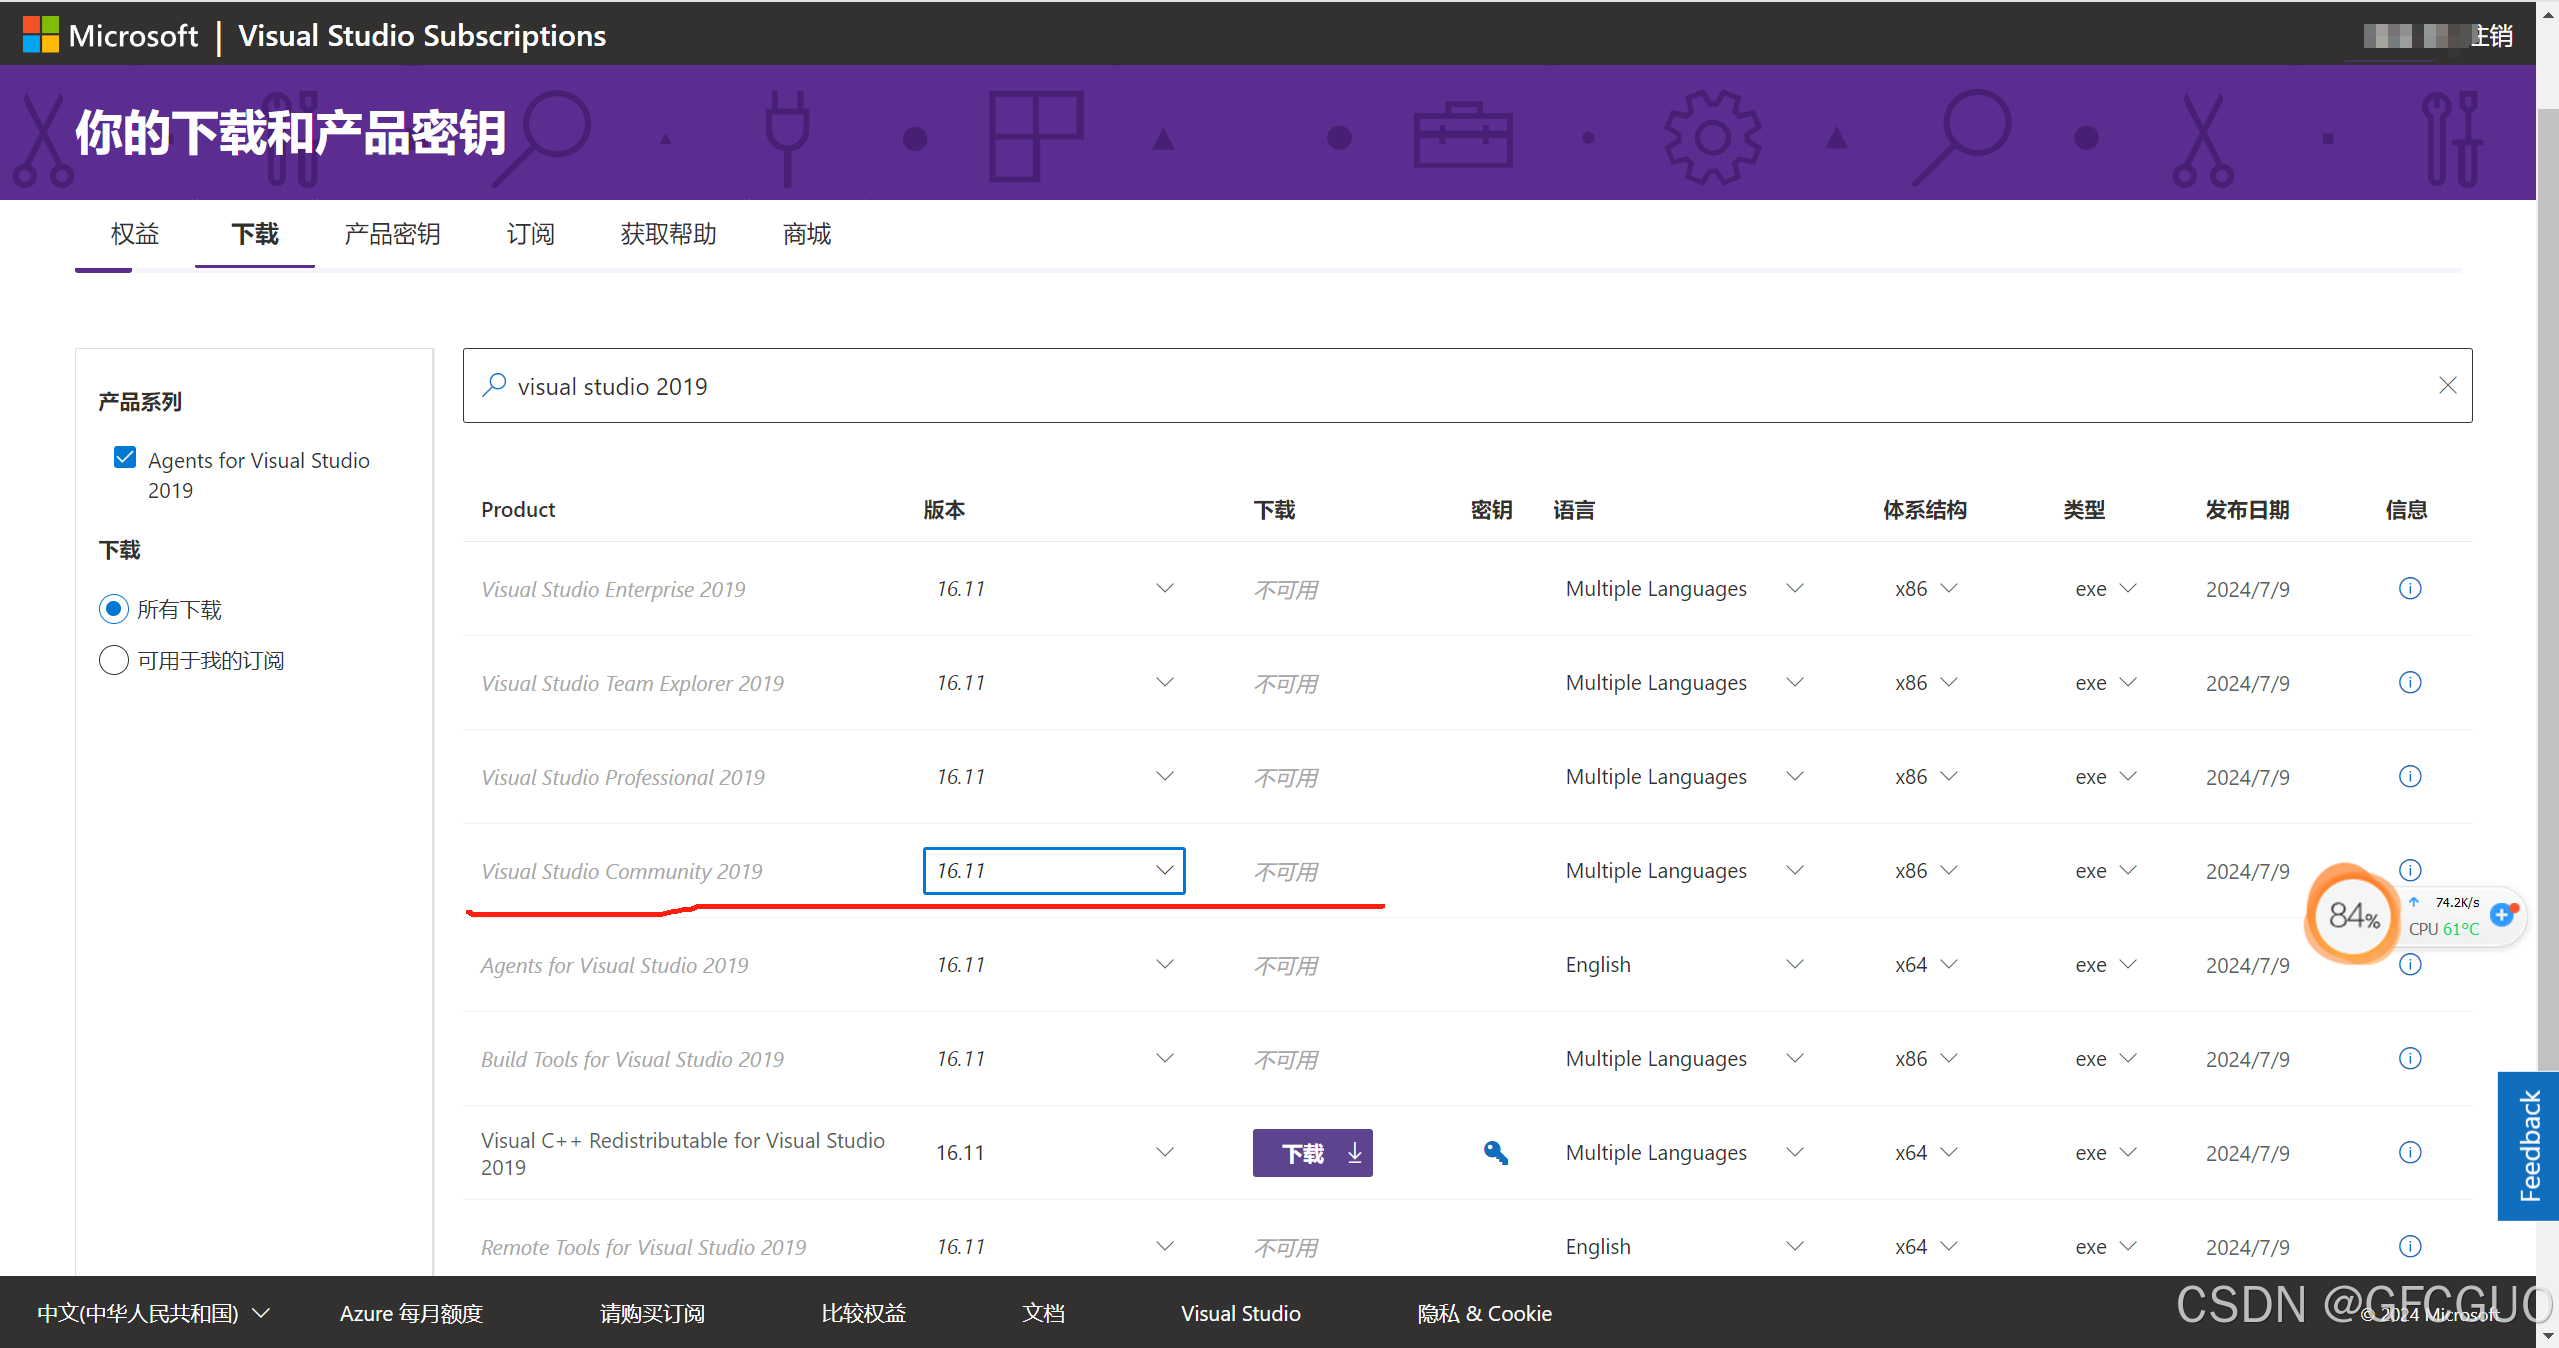The image size is (2559, 1348).
Task: Click into the visual studio 2019 search field
Action: click(x=1467, y=385)
